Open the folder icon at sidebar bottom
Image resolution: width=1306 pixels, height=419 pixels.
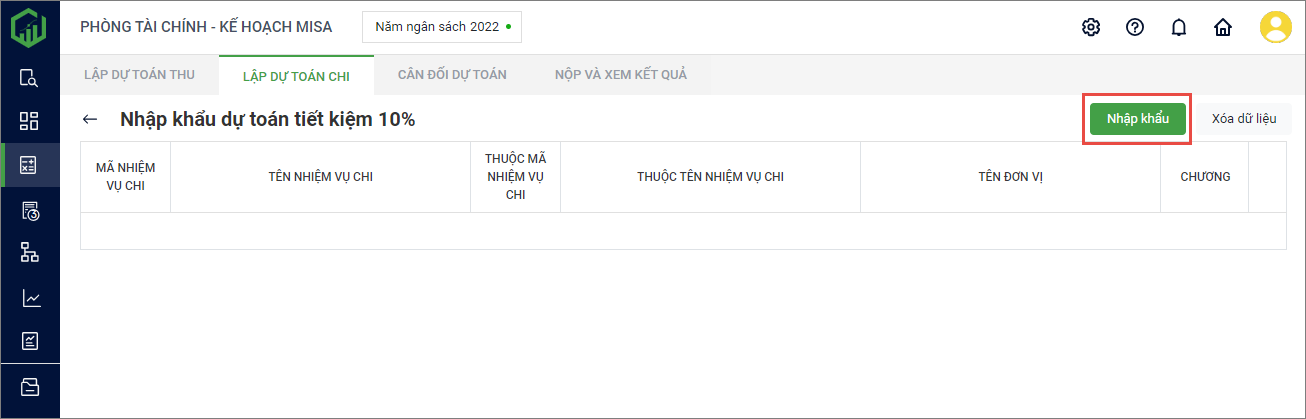[29, 386]
